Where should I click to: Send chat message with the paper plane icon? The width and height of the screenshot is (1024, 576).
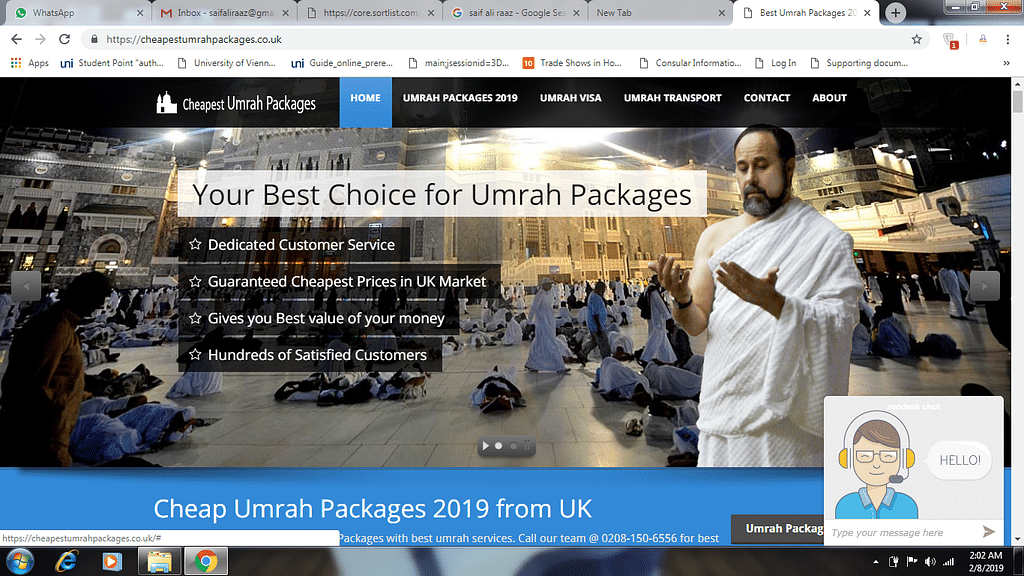point(988,532)
